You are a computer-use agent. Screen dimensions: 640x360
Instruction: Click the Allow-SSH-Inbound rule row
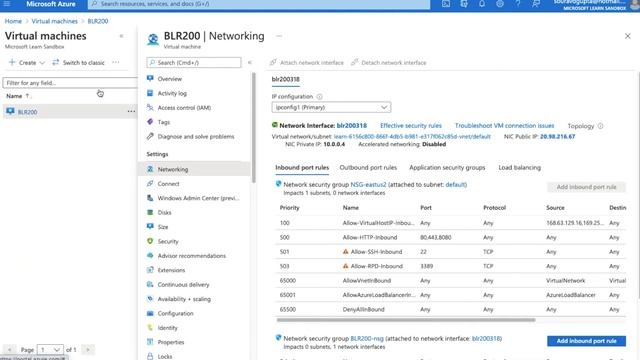click(x=451, y=252)
